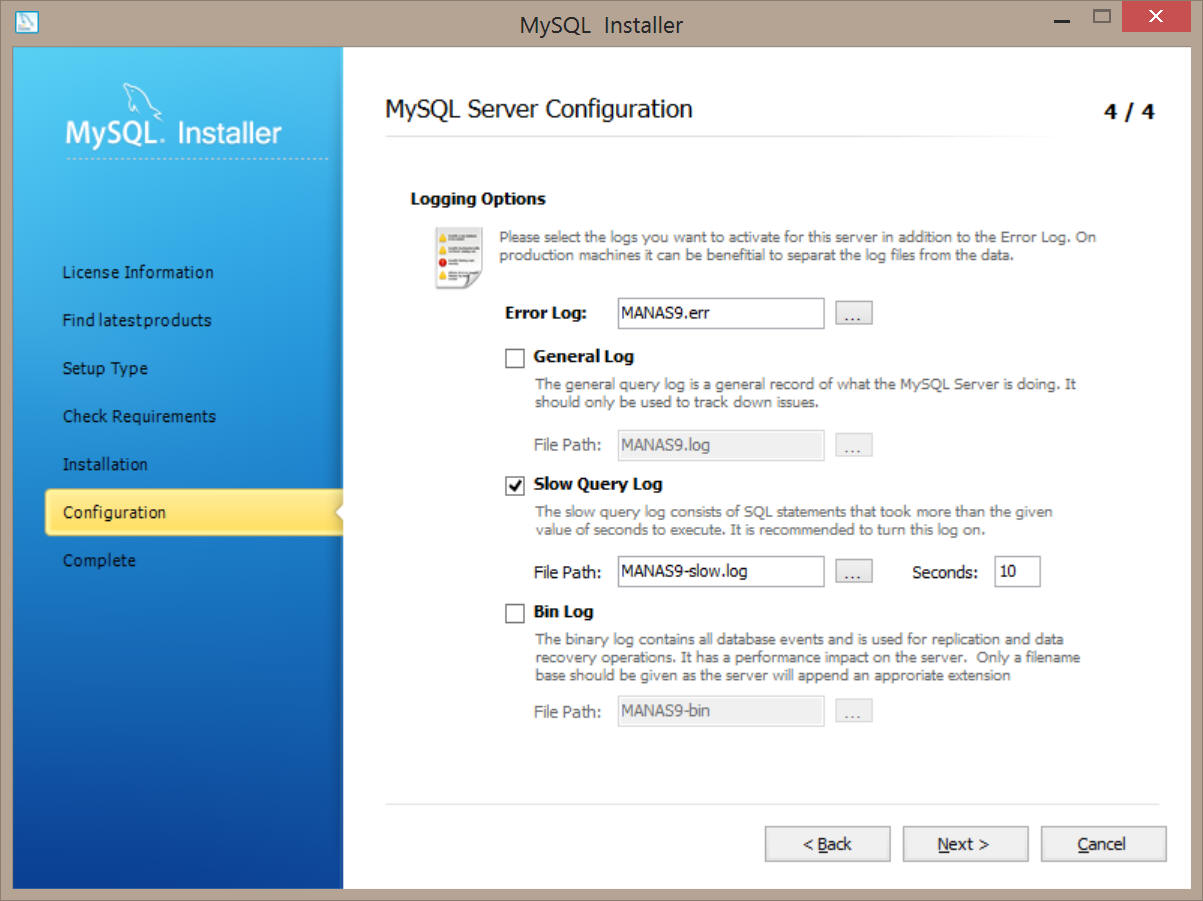Maximize the MySQL Installer window
This screenshot has width=1203, height=901.
(1103, 17)
